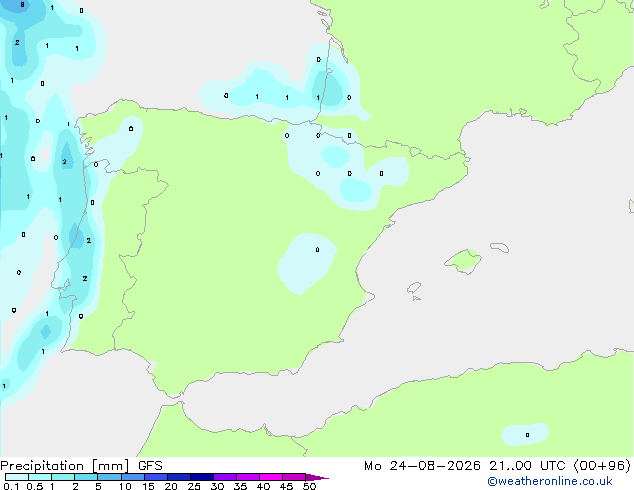The image size is (634, 490).
Task: Click the legend label '0.5'
Action: pos(35,486)
